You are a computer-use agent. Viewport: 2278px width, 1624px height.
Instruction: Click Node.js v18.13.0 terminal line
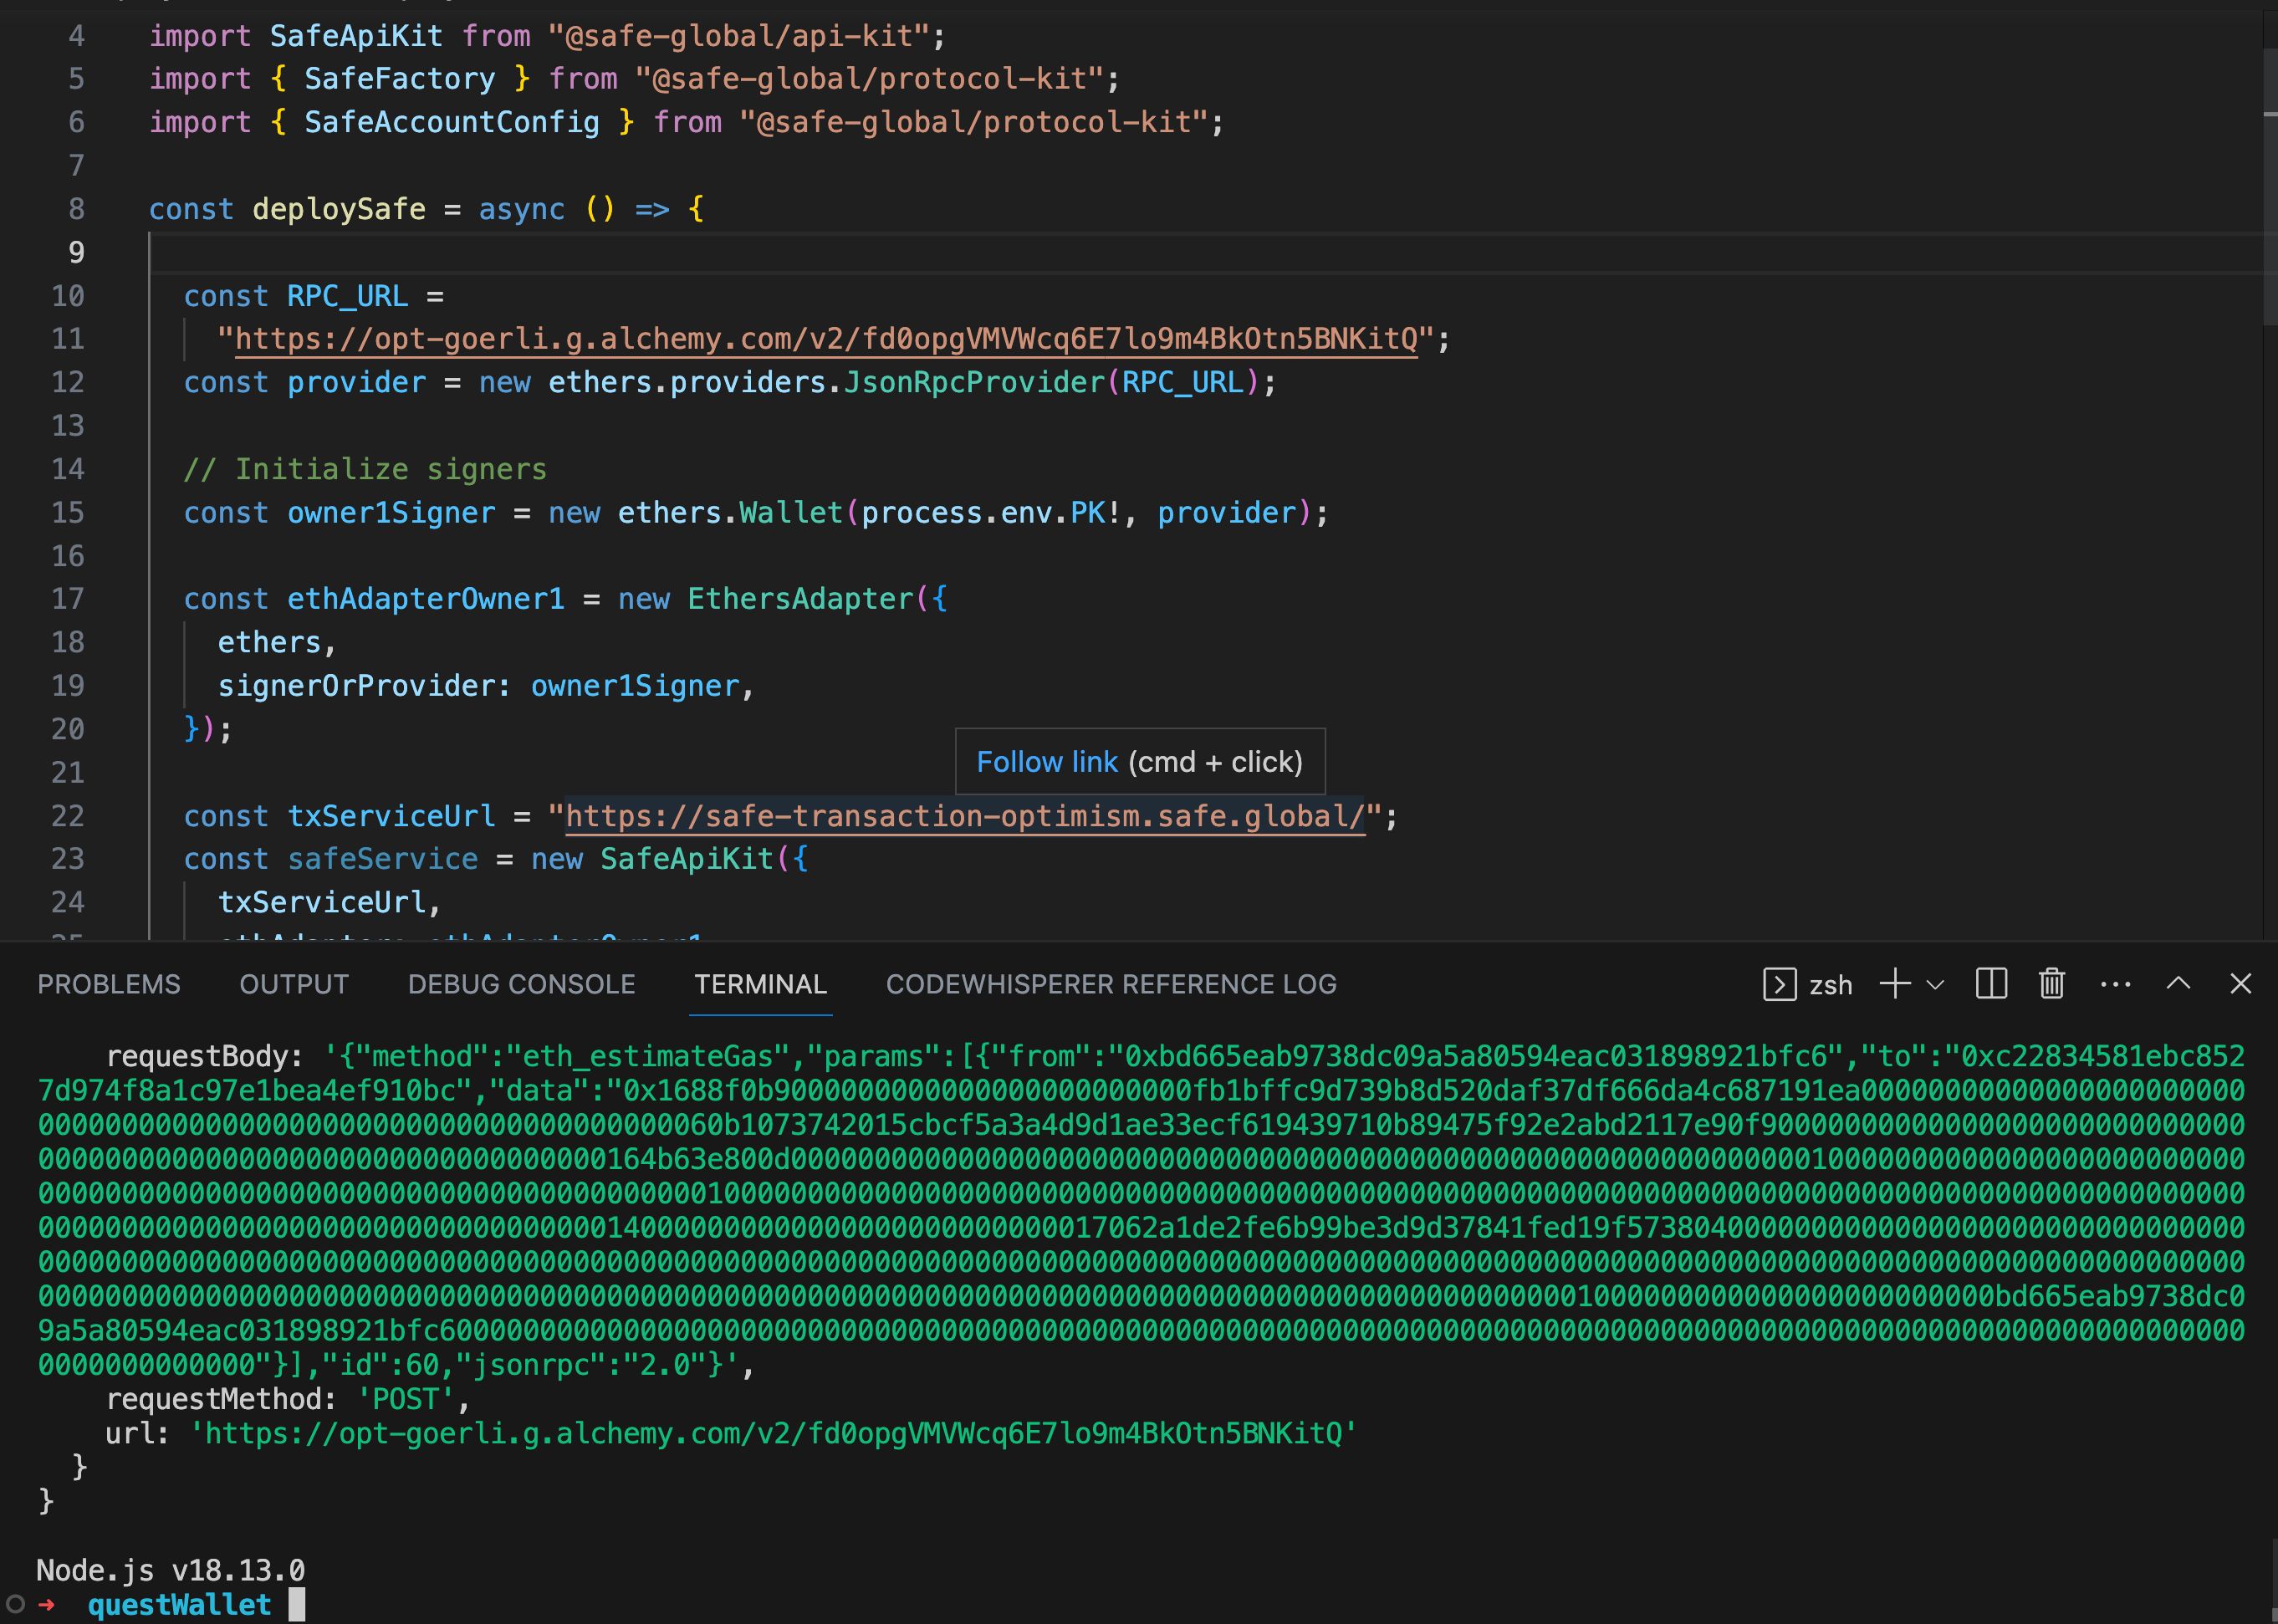[170, 1570]
